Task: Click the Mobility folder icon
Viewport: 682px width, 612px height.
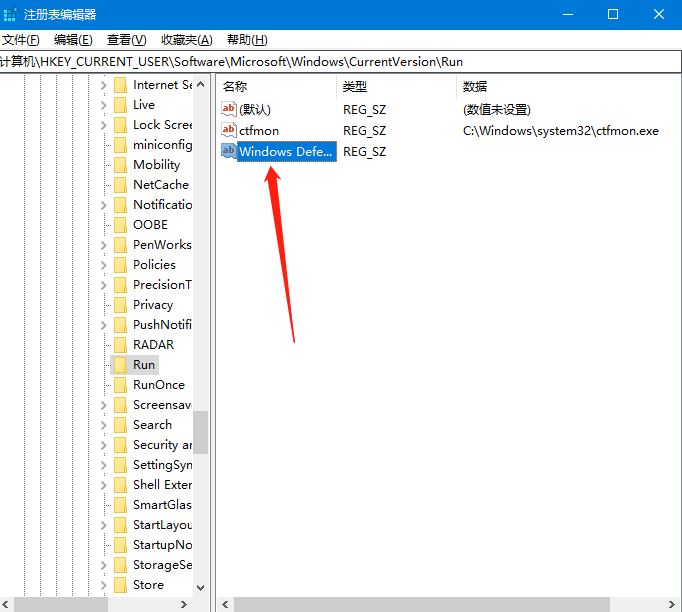Action: (x=120, y=165)
